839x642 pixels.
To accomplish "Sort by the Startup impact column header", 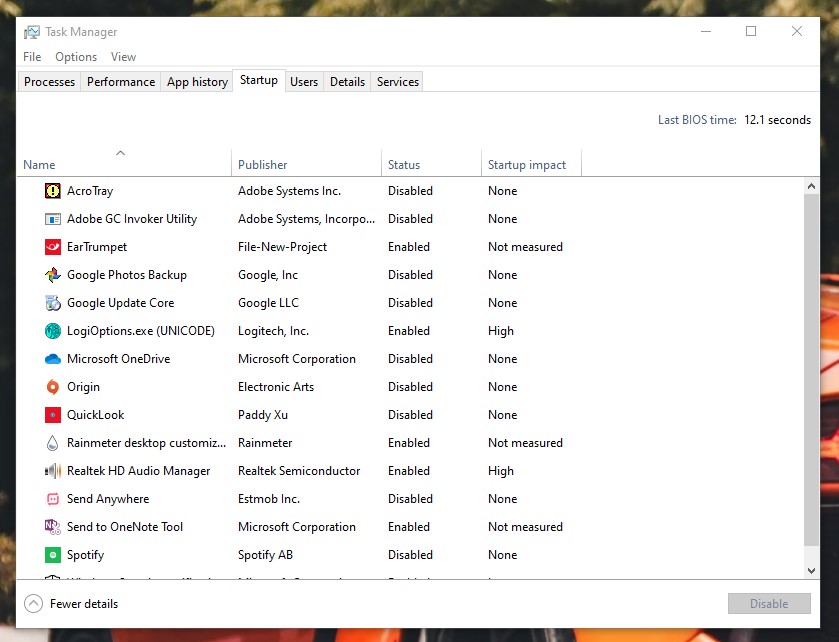I will tap(531, 162).
